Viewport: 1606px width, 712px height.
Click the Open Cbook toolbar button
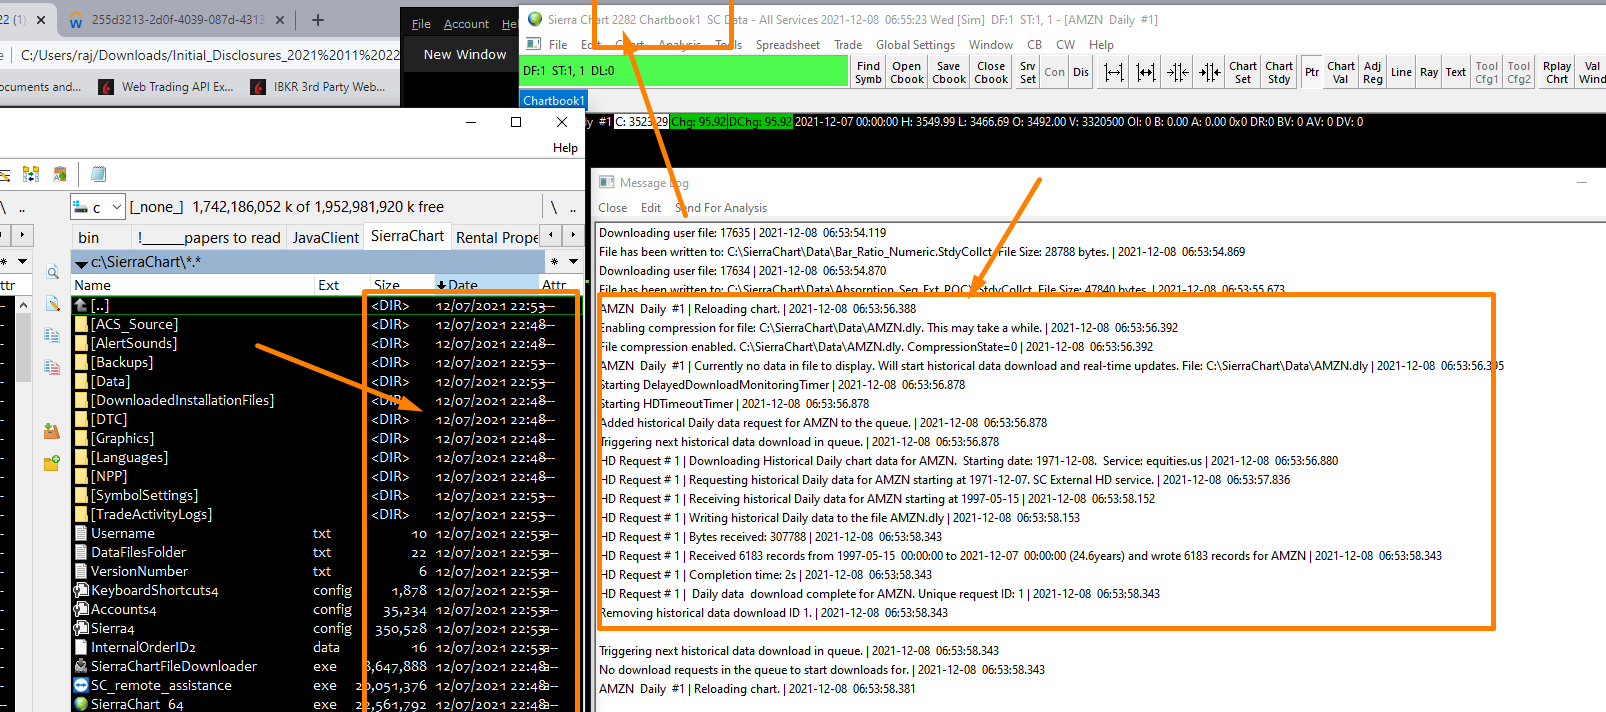point(907,72)
